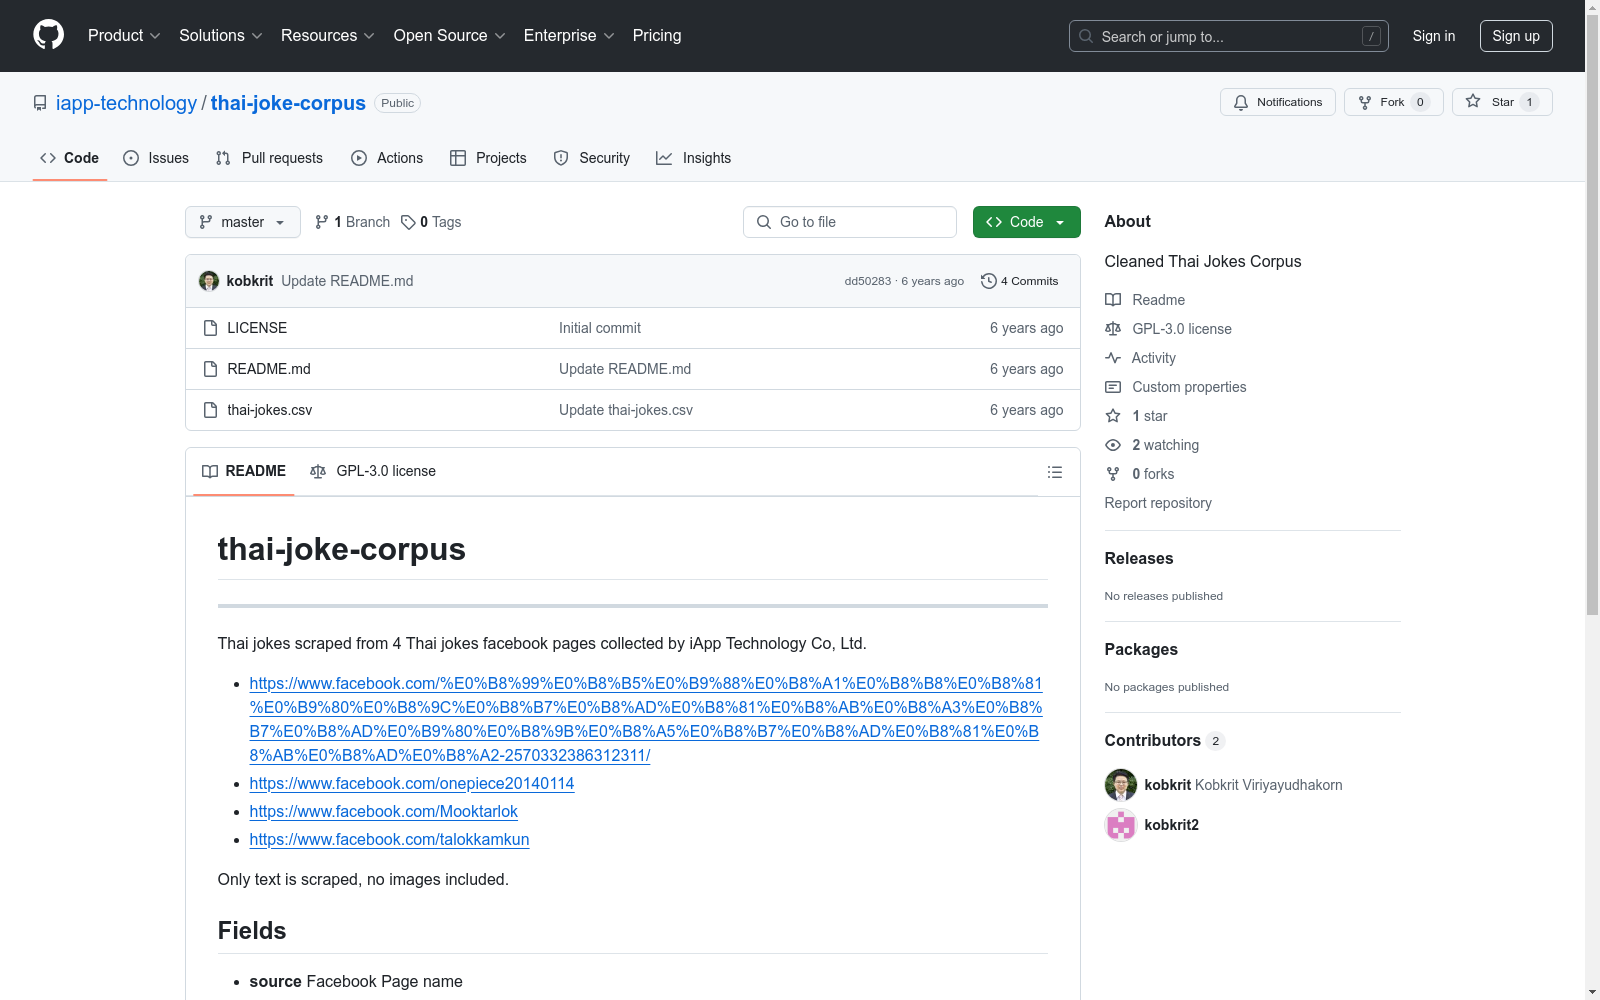Image resolution: width=1600 pixels, height=1000 pixels.
Task: Open the facebook.com/onepiece20140114 link
Action: pos(412,784)
